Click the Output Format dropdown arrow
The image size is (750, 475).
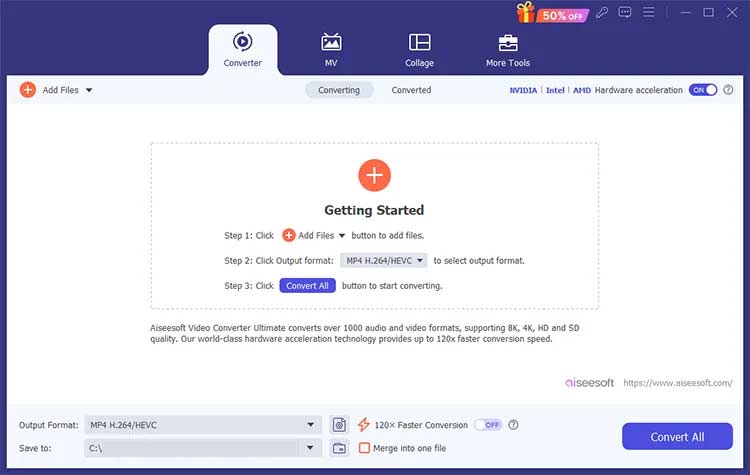311,425
